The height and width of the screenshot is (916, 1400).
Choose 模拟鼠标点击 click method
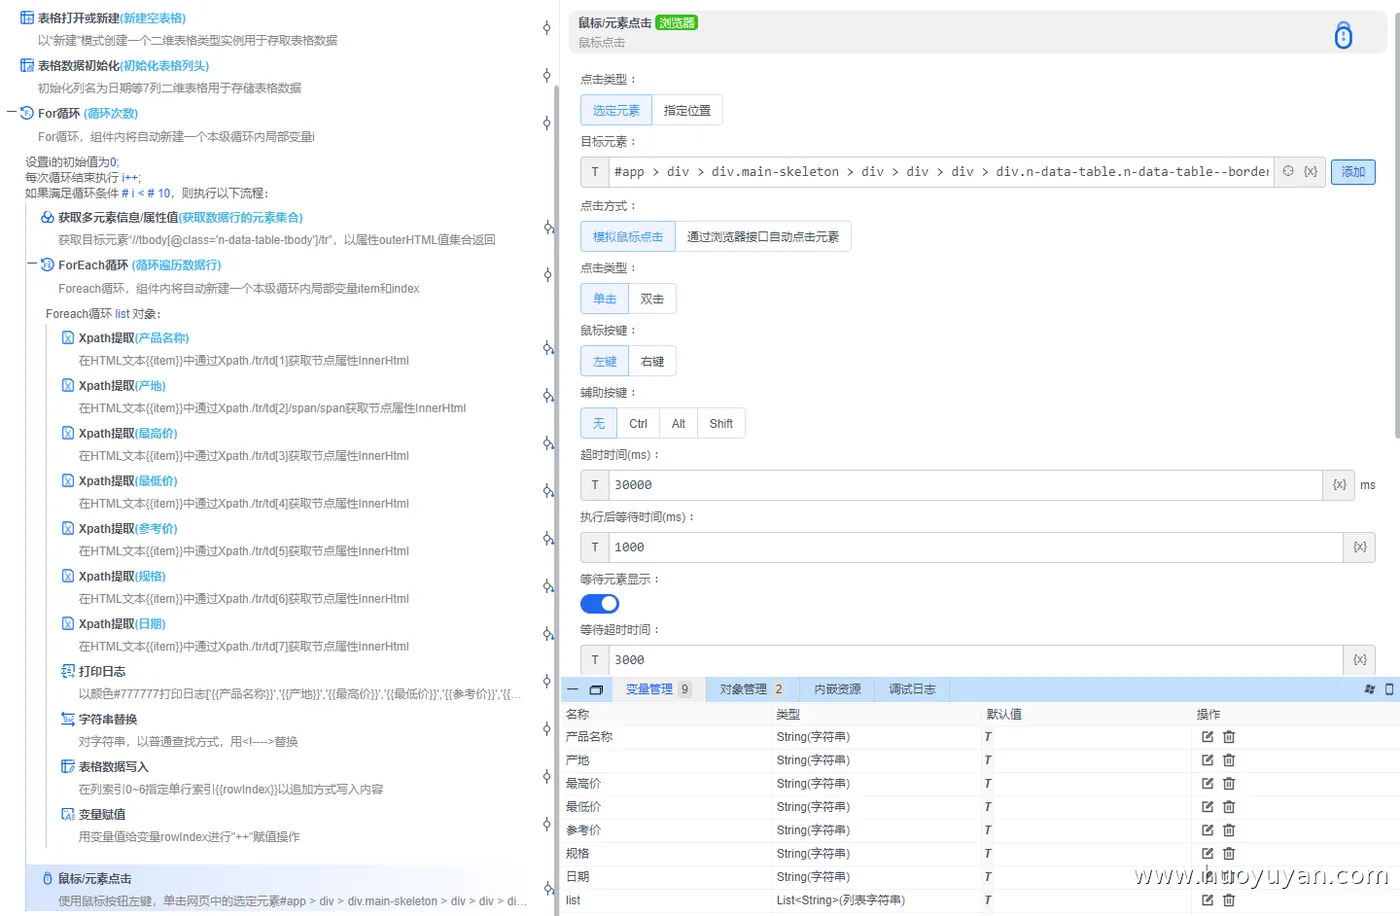pyautogui.click(x=628, y=236)
